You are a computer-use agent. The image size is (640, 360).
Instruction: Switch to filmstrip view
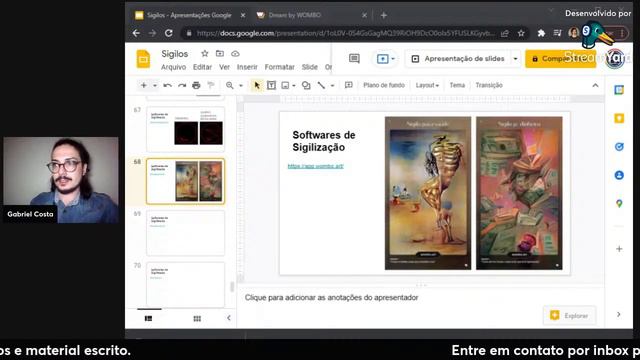(x=149, y=318)
